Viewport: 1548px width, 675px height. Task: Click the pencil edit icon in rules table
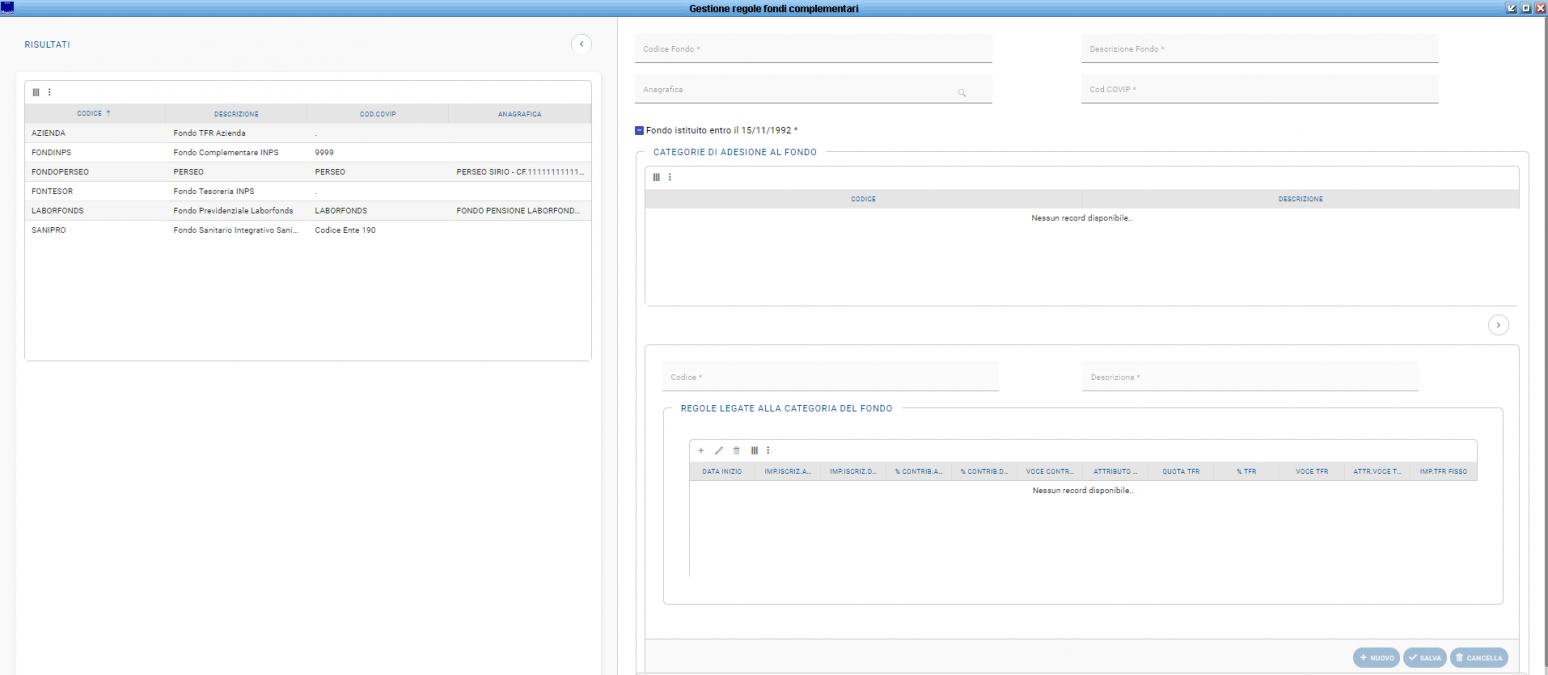pos(718,451)
